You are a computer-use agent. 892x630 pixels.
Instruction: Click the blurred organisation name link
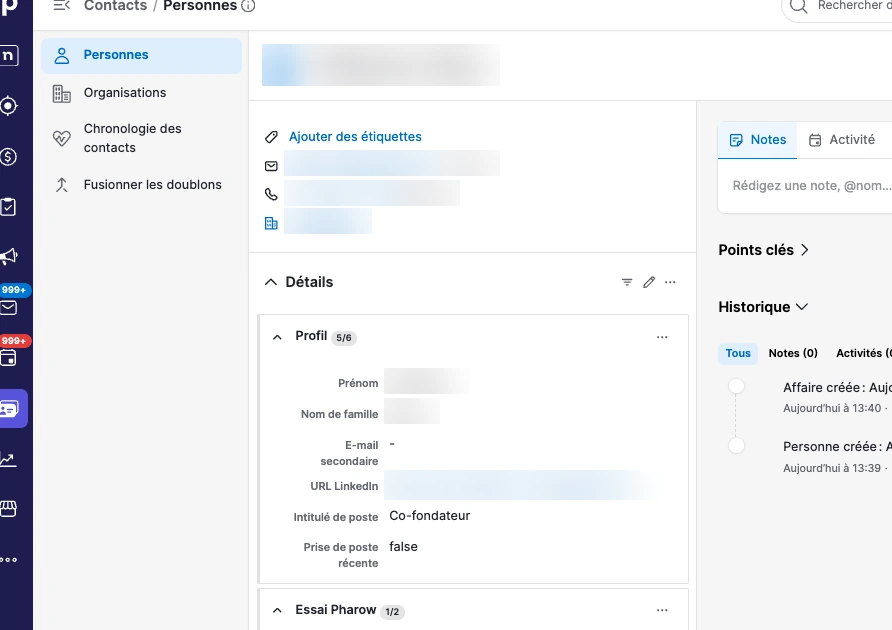[x=328, y=221]
